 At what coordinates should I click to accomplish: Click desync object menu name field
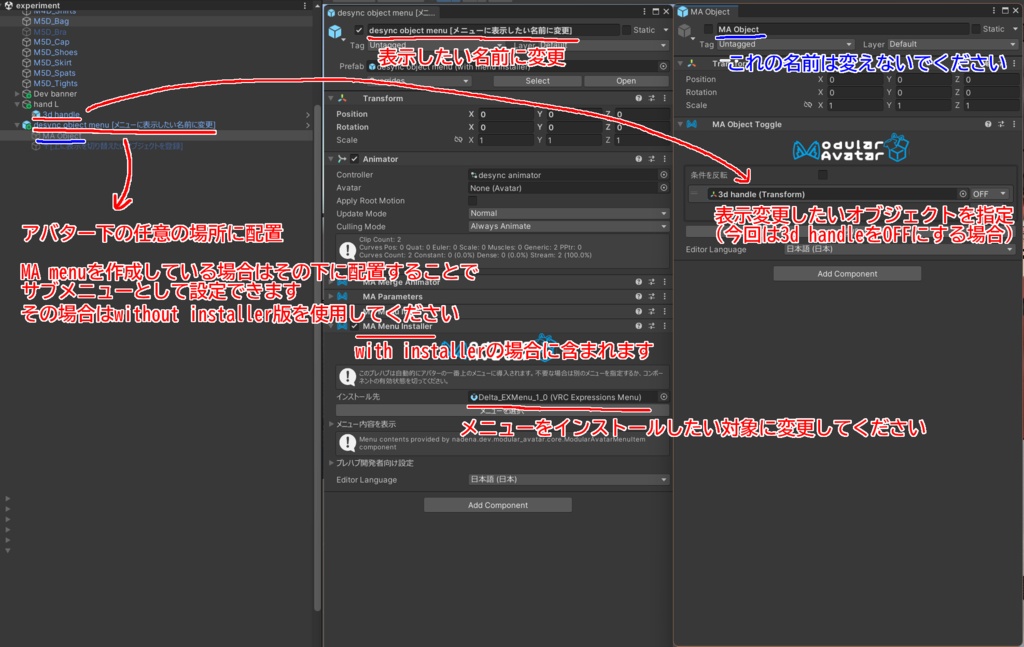(x=492, y=30)
